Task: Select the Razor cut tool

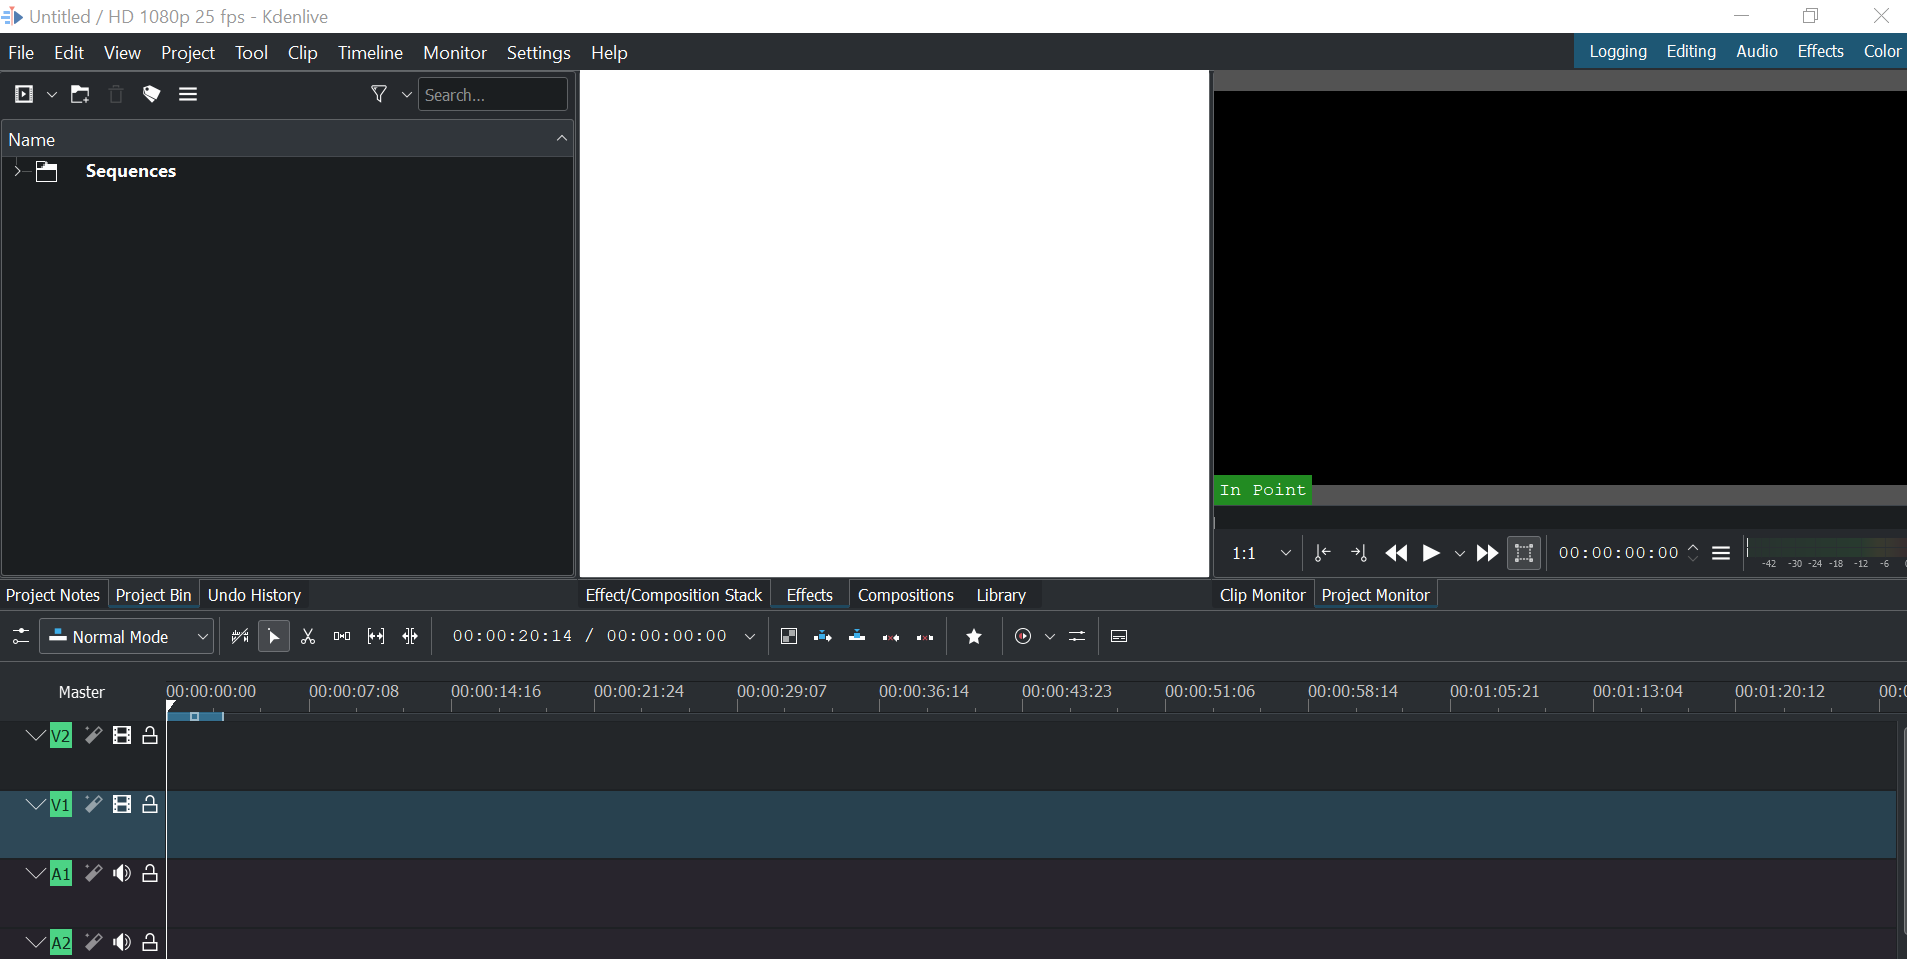Action: click(308, 637)
